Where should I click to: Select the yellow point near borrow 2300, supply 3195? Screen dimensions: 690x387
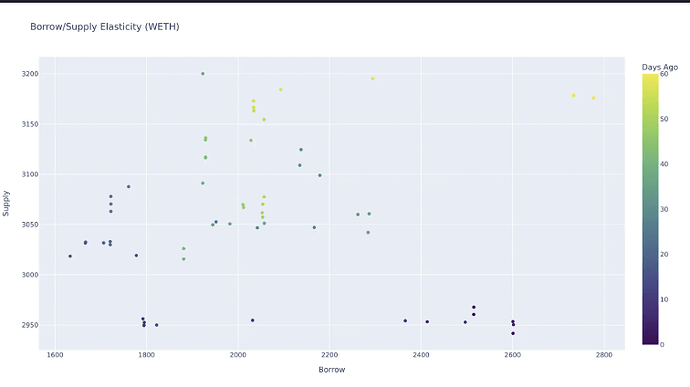click(373, 79)
